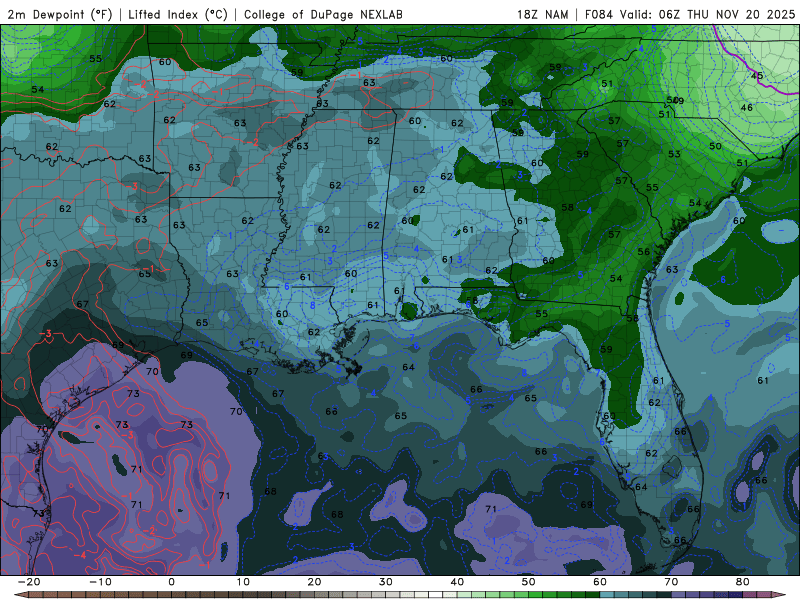This screenshot has height=600, width=800.
Task: Click the dewpoint value 56 on the map
Action: coord(644,252)
